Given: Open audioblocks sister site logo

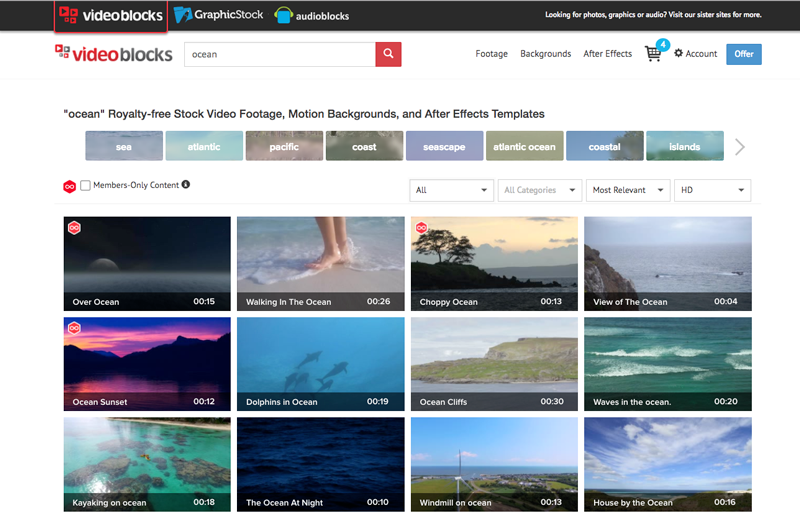Looking at the screenshot, I should click(312, 16).
